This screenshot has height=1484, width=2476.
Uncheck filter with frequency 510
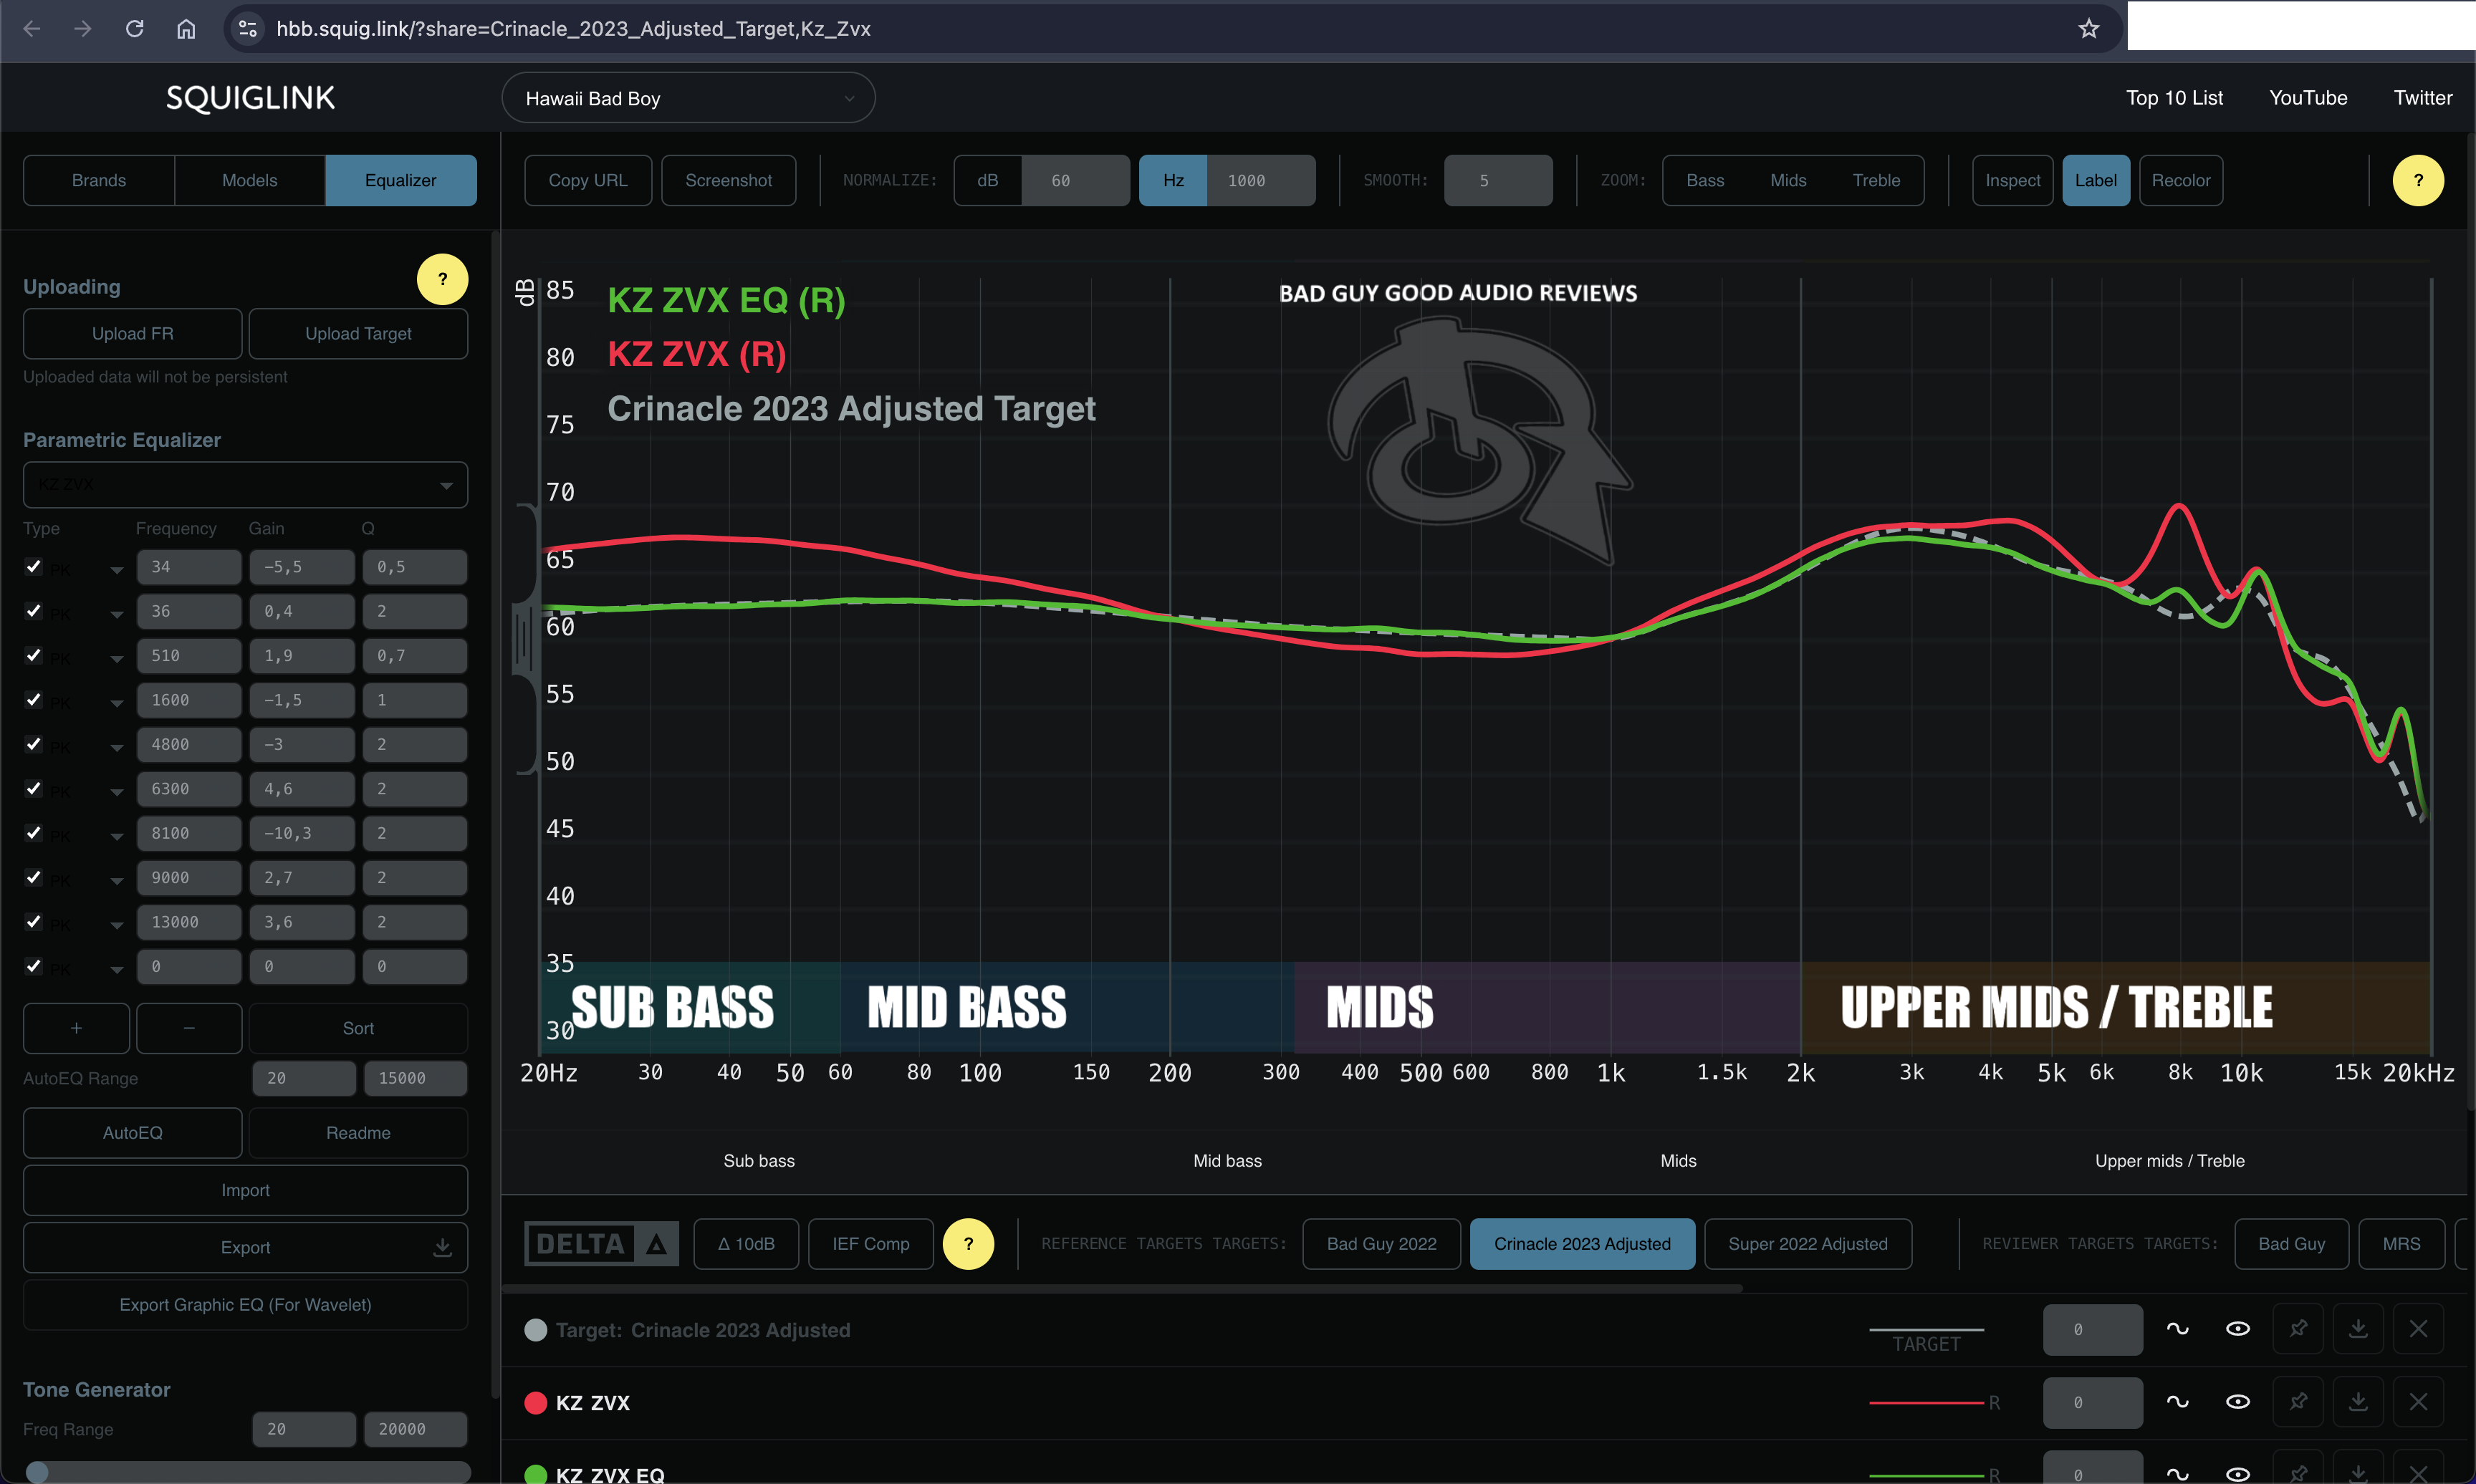coord(33,655)
